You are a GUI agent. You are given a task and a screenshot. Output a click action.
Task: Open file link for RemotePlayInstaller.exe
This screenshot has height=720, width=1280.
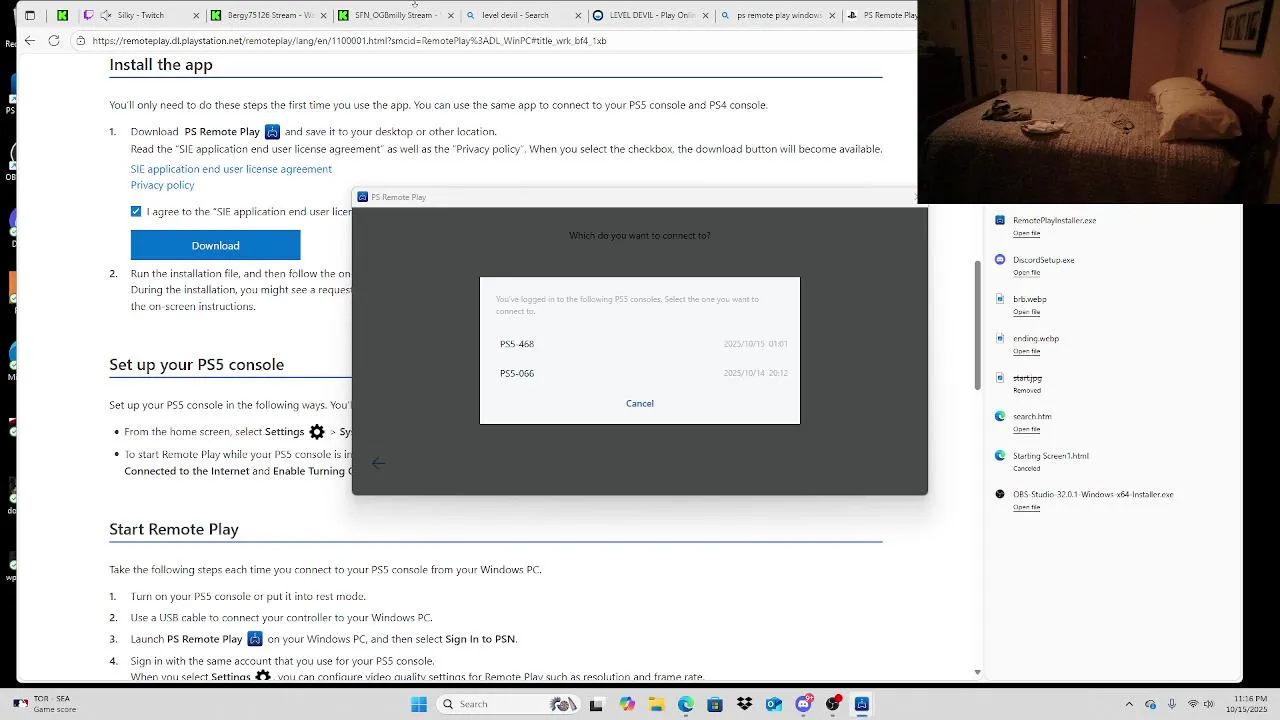(x=1026, y=233)
